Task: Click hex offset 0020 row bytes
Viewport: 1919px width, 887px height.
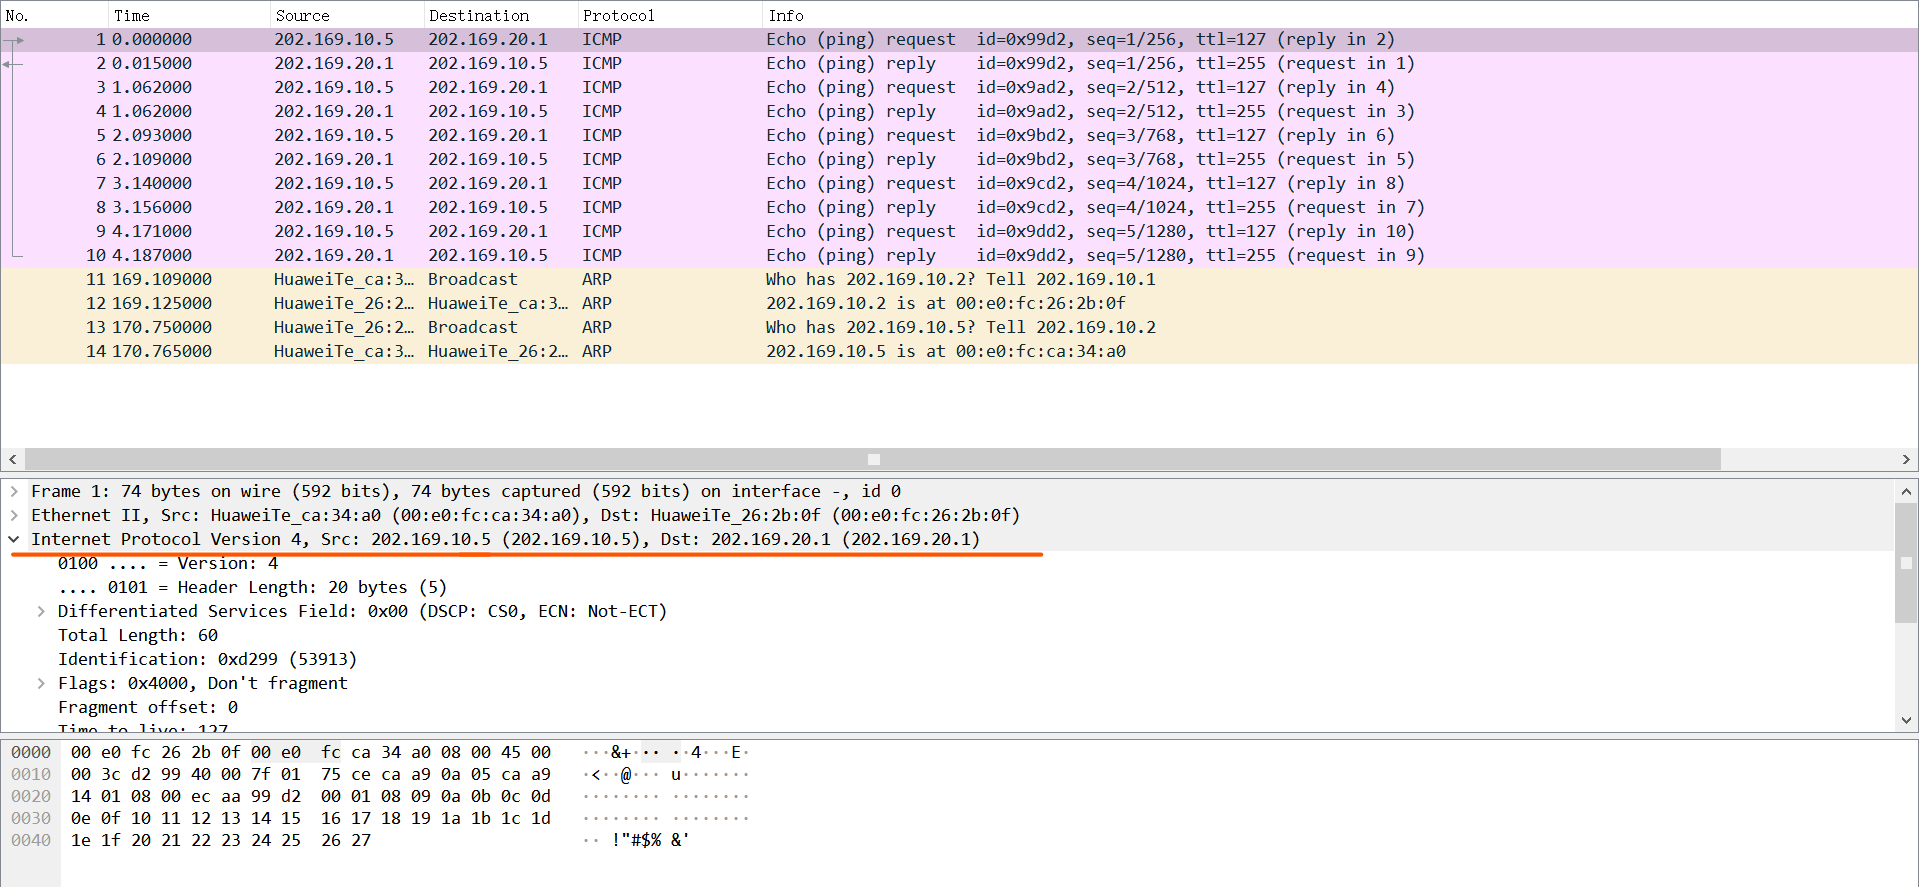Action: tap(310, 796)
